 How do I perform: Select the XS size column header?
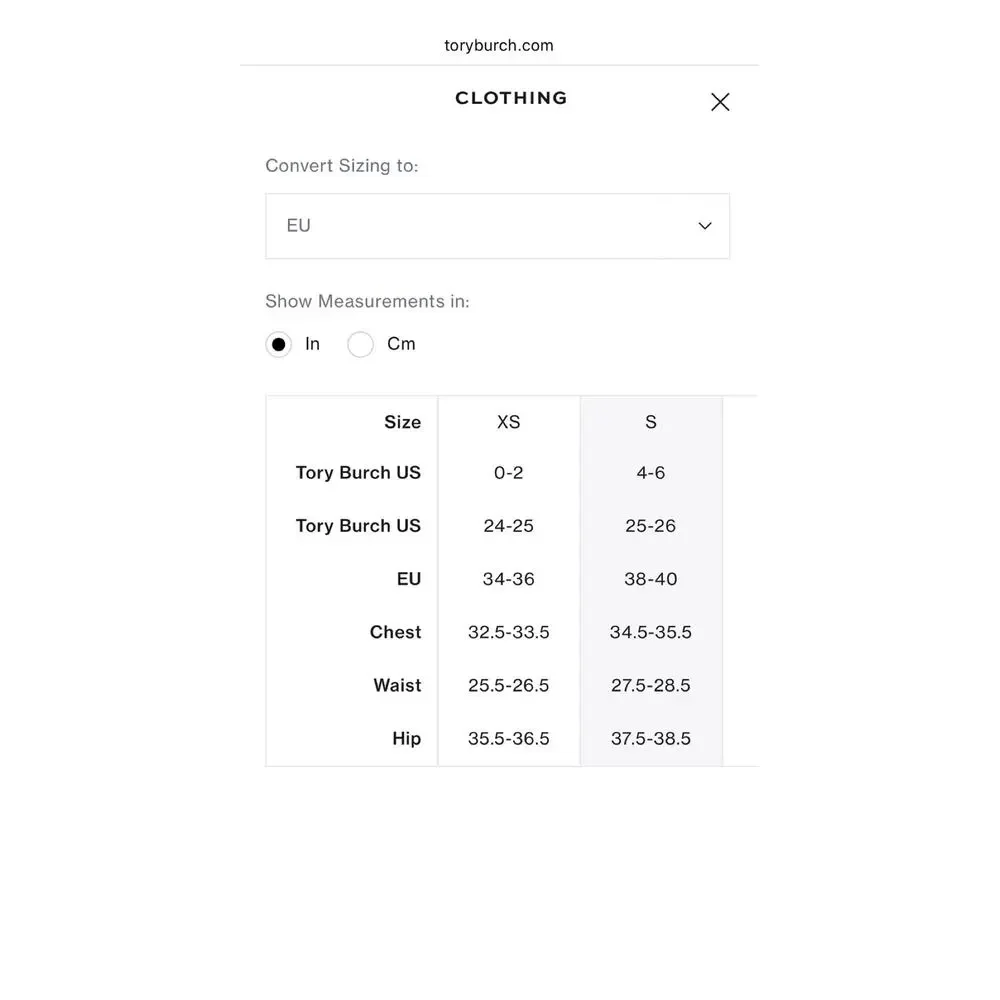point(508,422)
